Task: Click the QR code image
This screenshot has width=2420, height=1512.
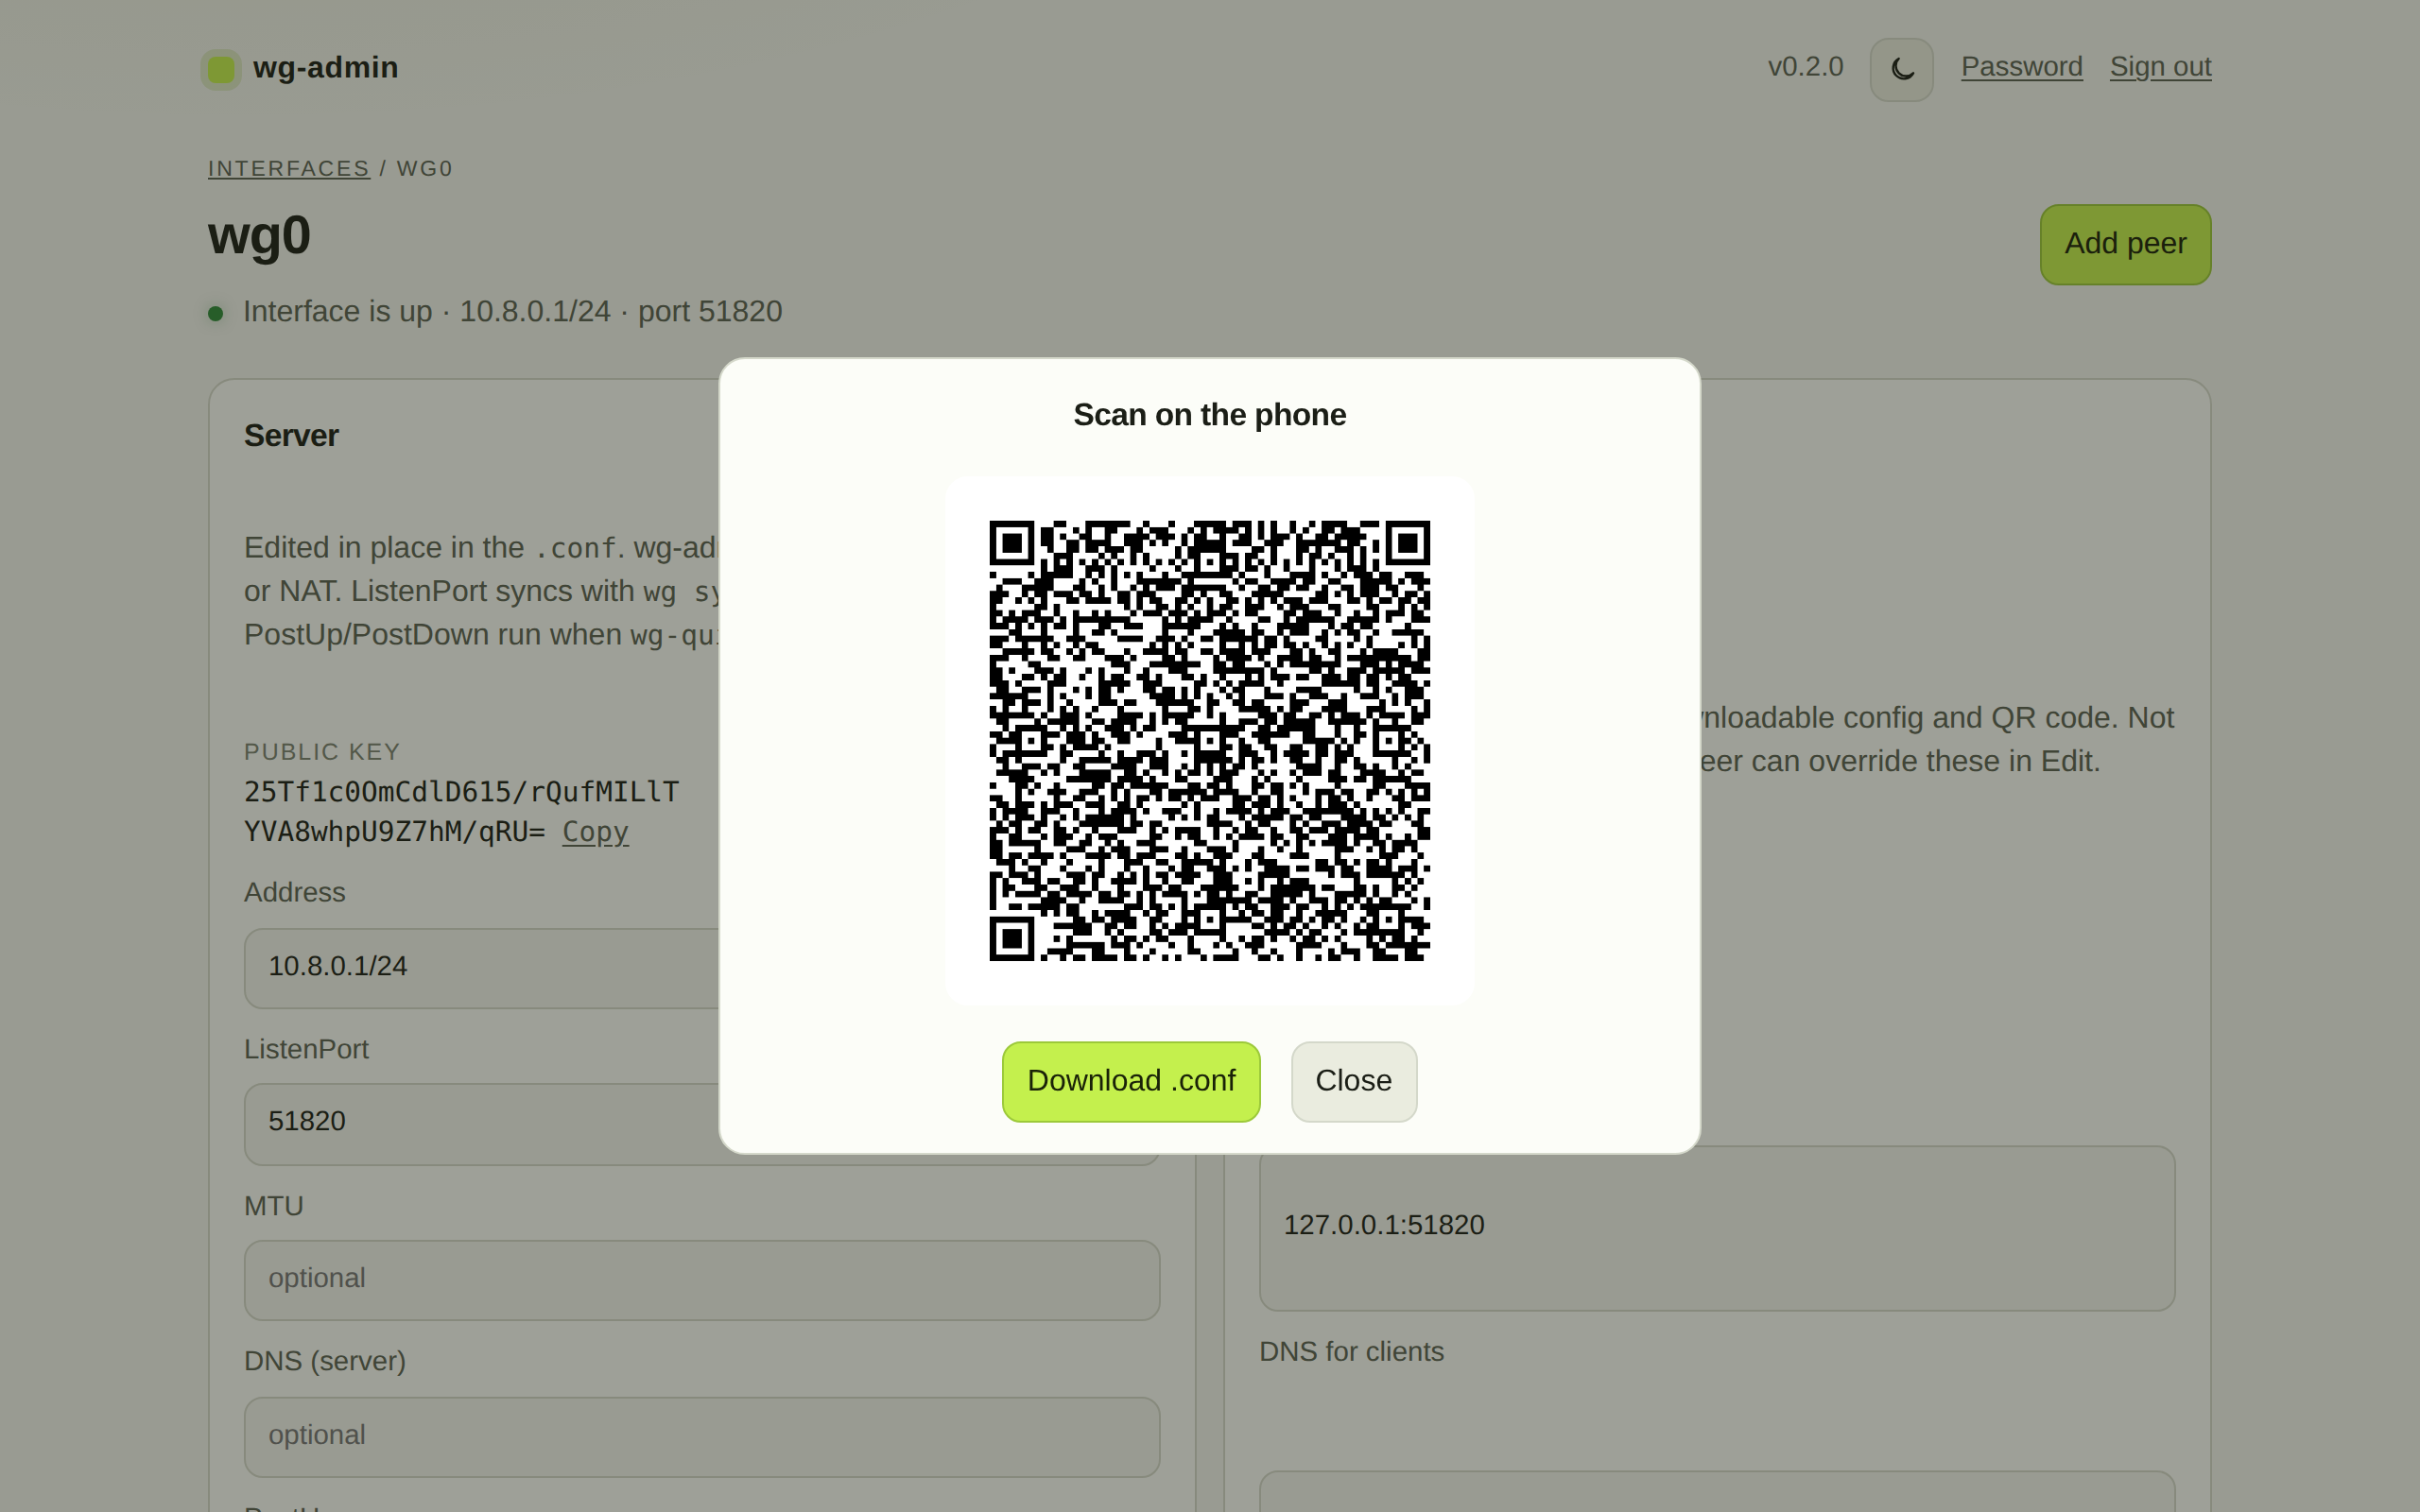Action: [x=1209, y=740]
